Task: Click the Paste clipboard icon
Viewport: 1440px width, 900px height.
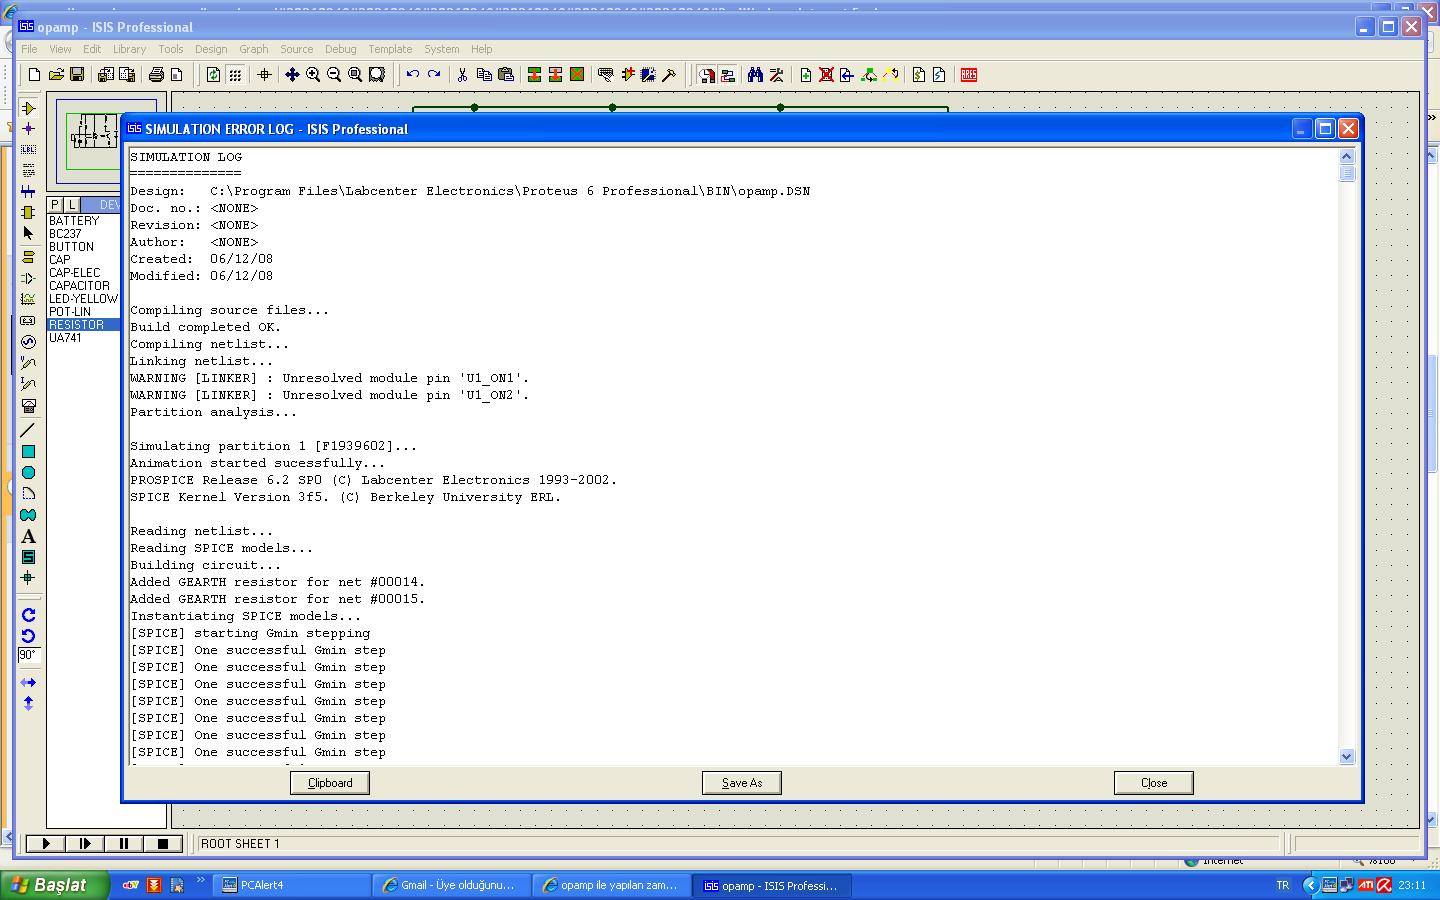Action: pyautogui.click(x=505, y=75)
